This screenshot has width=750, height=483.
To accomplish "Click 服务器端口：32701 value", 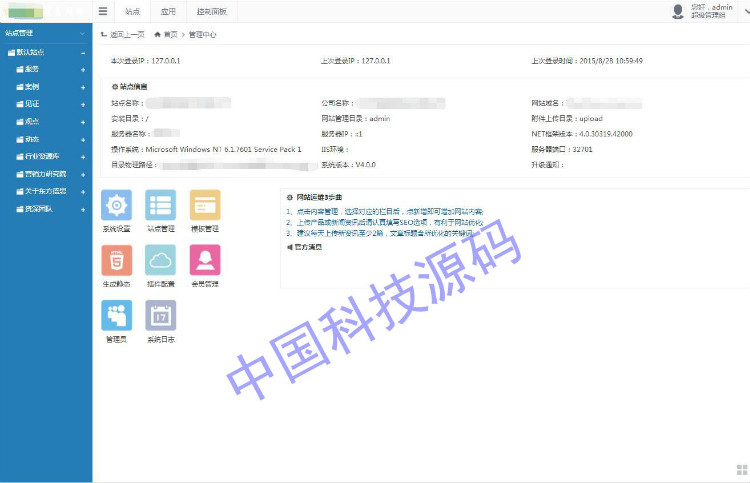I will (x=562, y=149).
